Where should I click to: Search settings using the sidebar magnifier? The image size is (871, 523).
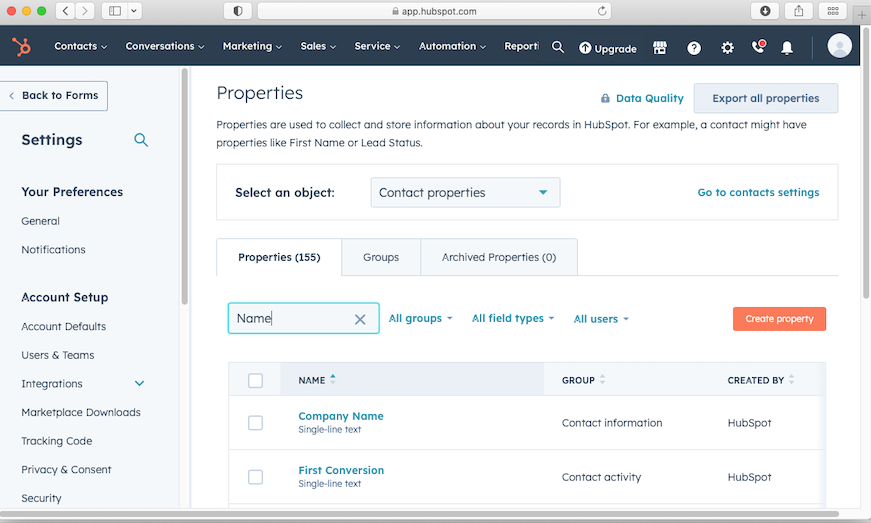point(141,140)
